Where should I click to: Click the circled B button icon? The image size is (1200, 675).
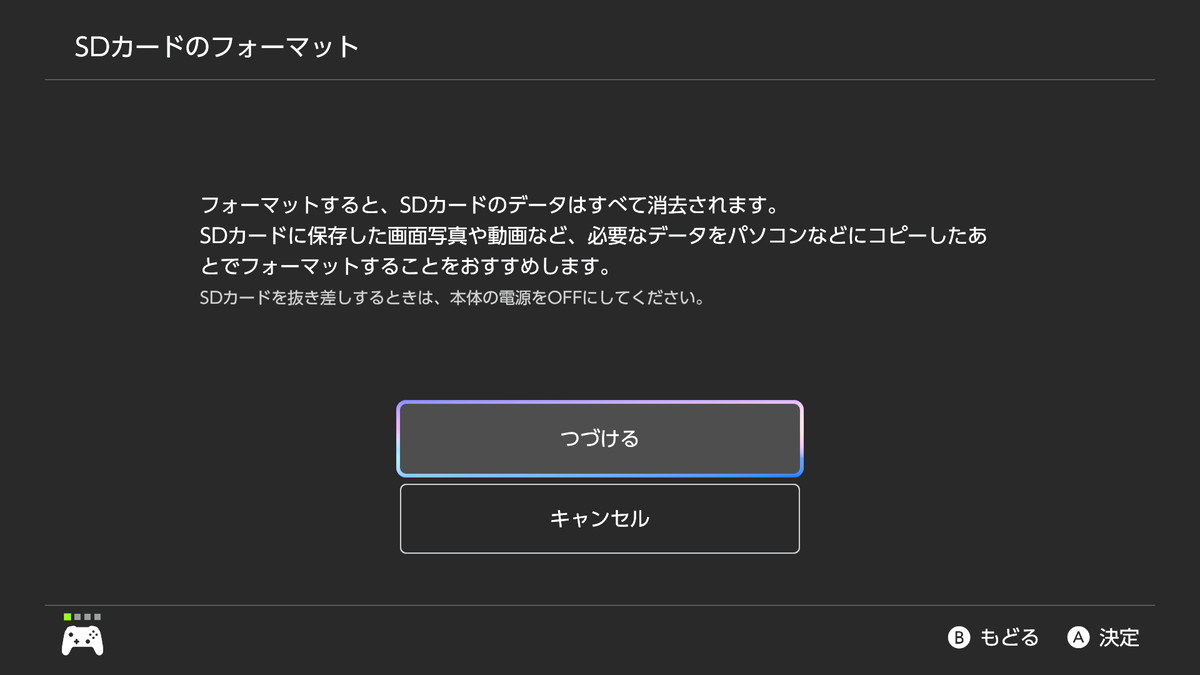959,637
